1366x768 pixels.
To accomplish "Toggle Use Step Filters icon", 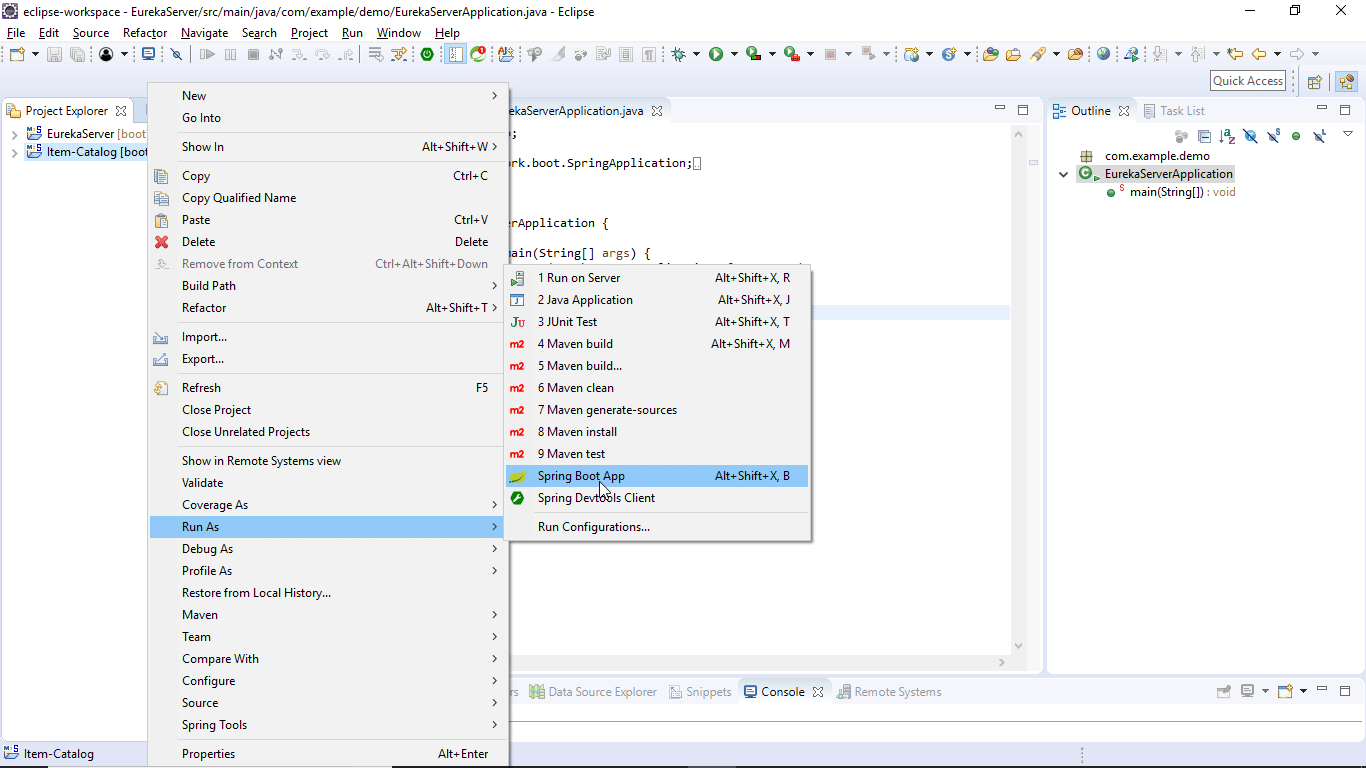I will click(x=398, y=54).
